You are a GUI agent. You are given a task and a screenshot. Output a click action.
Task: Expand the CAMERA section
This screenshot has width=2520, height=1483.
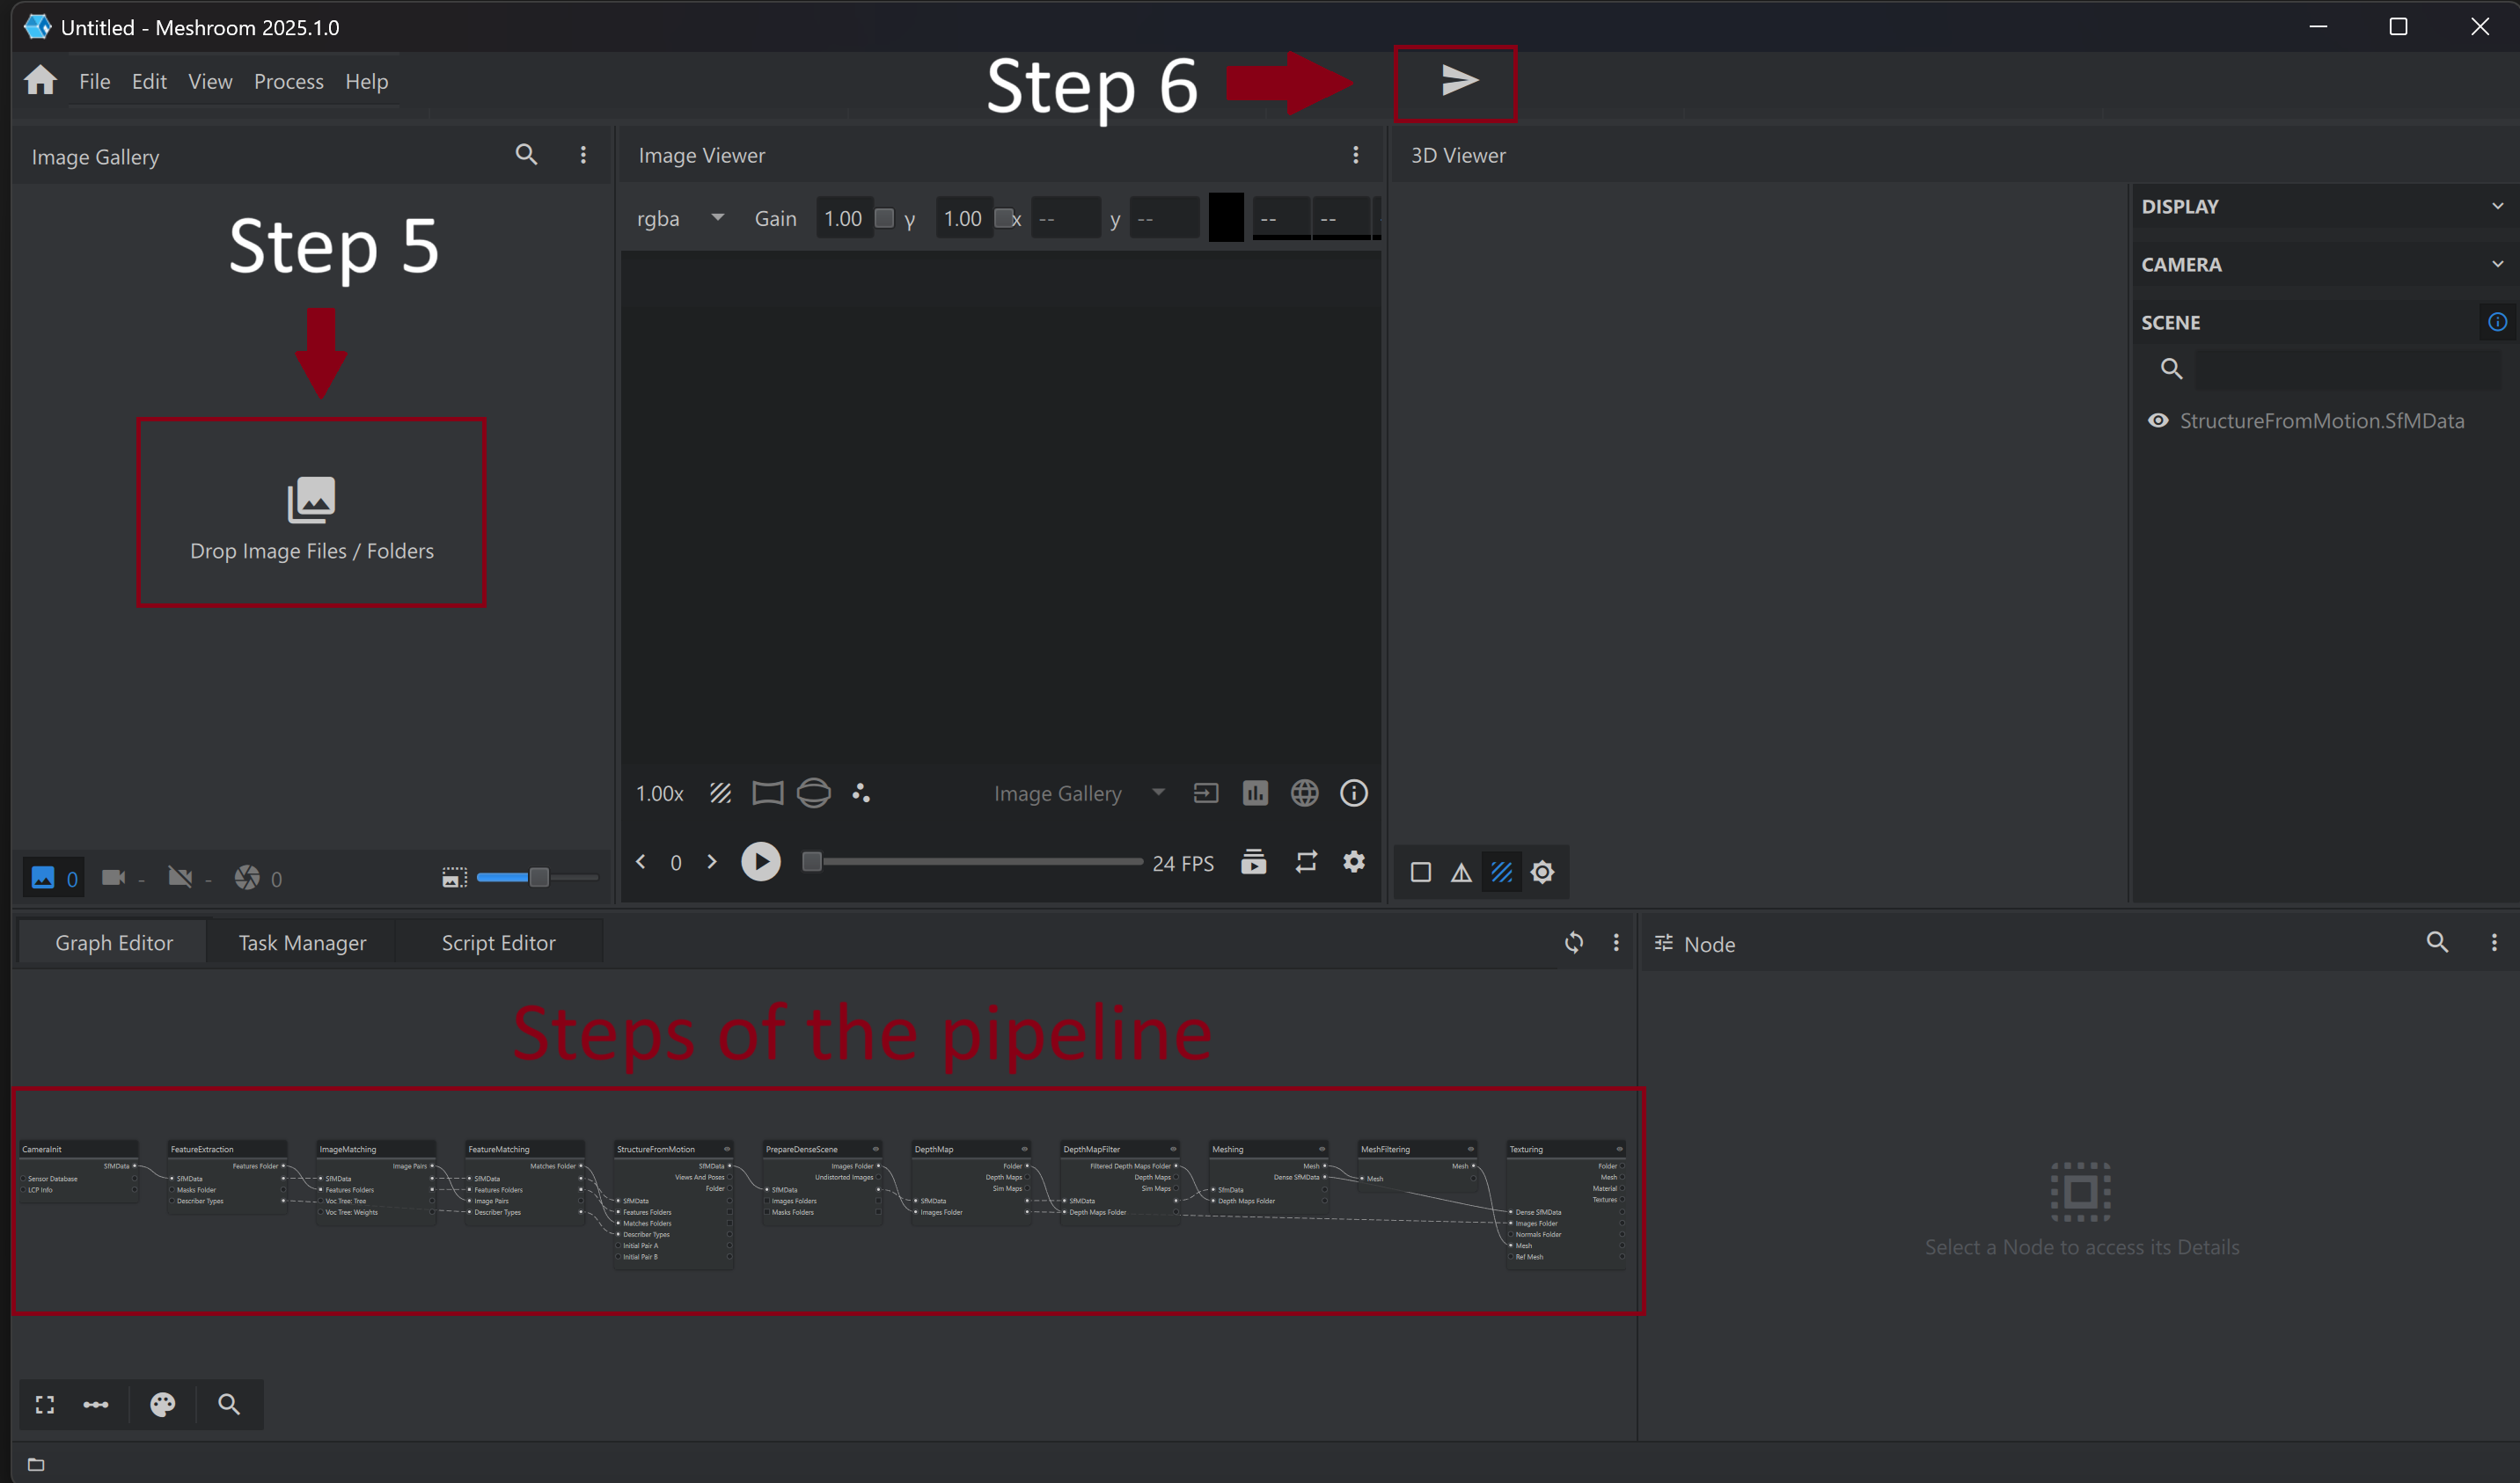click(2324, 264)
